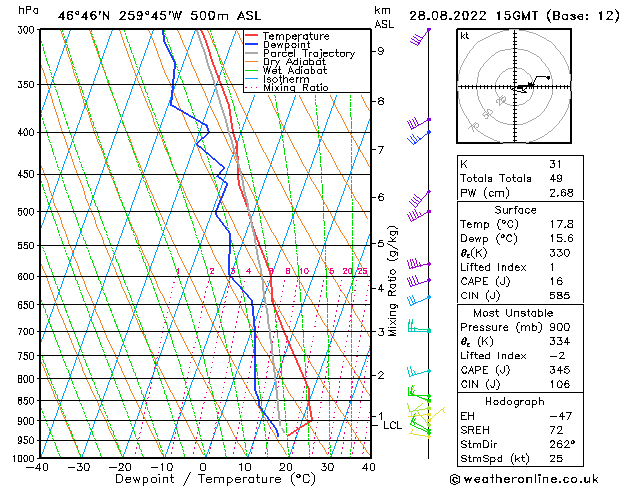Click the coordinates title '46°46'N 259°45'W 500m ASL'
The height and width of the screenshot is (486, 629).
pos(159,16)
